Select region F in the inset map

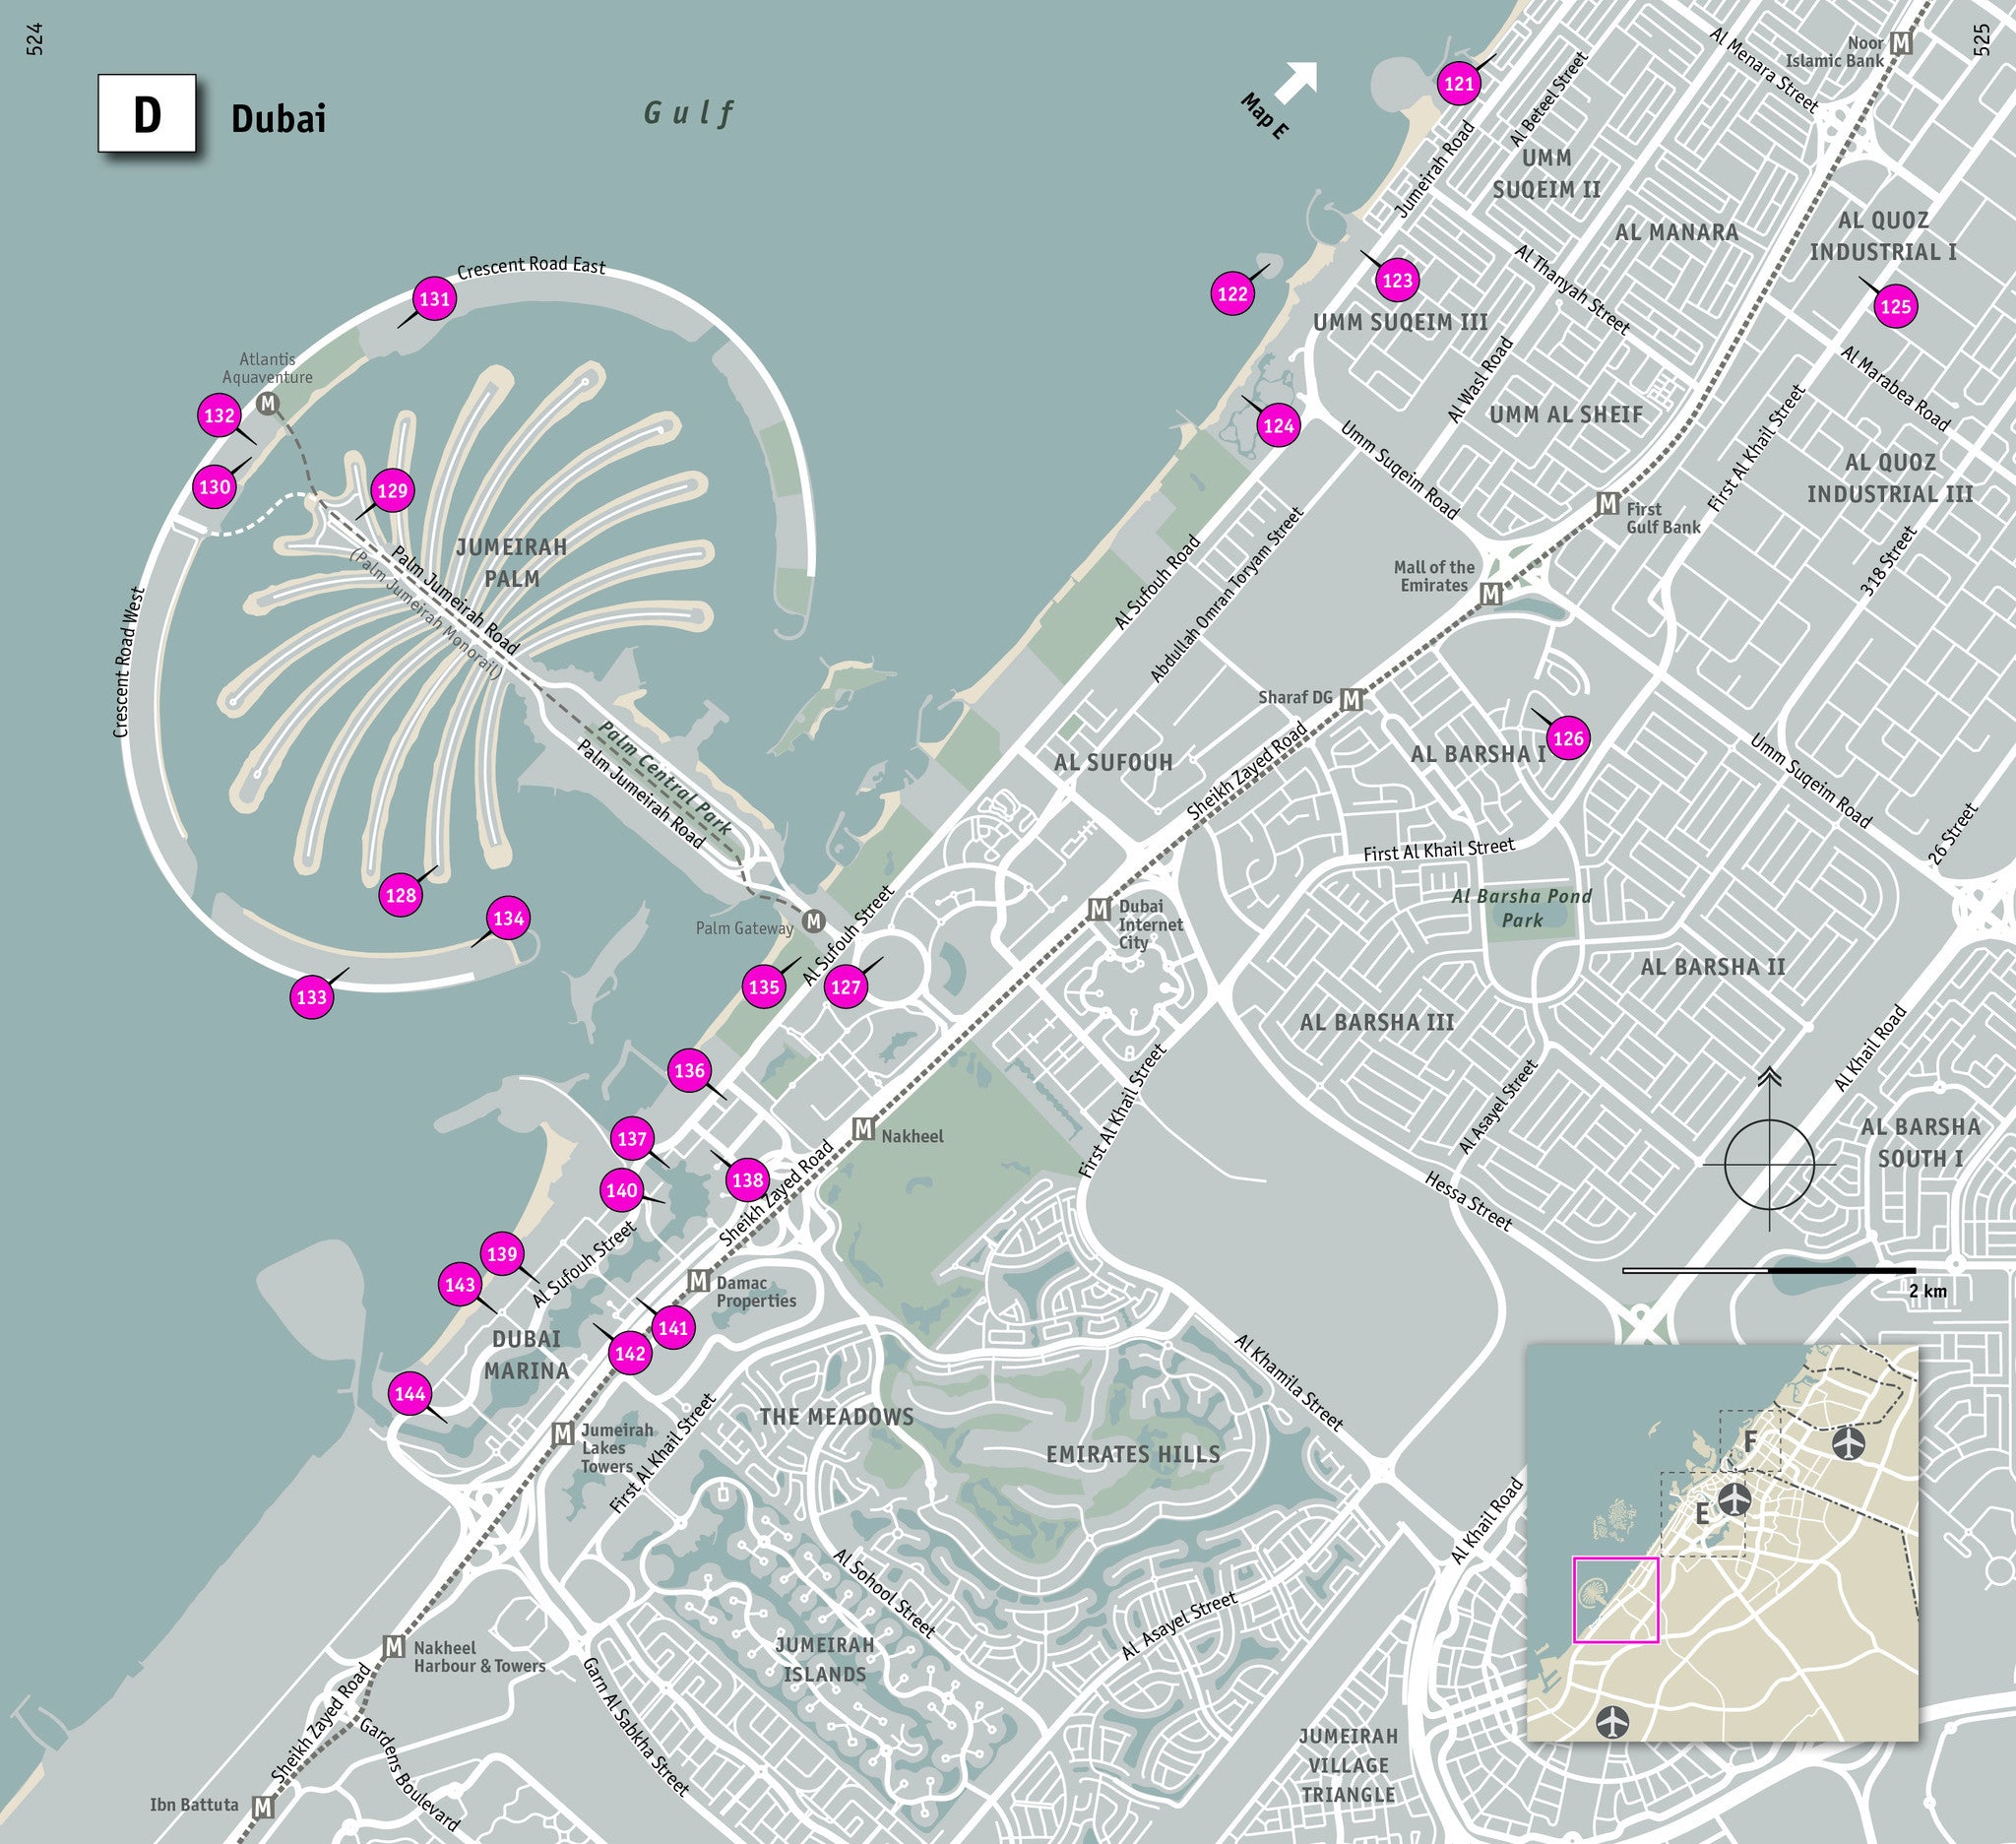[x=1750, y=1441]
